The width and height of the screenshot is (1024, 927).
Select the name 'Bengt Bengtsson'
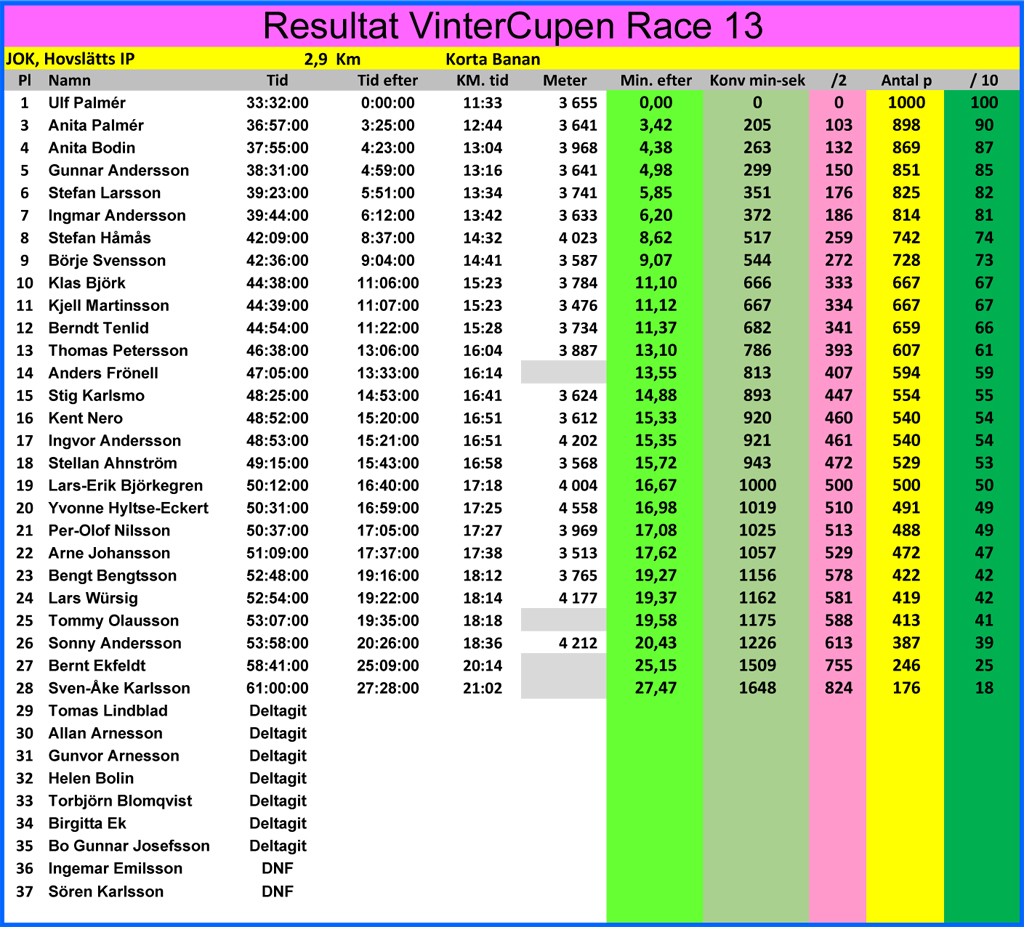(112, 576)
